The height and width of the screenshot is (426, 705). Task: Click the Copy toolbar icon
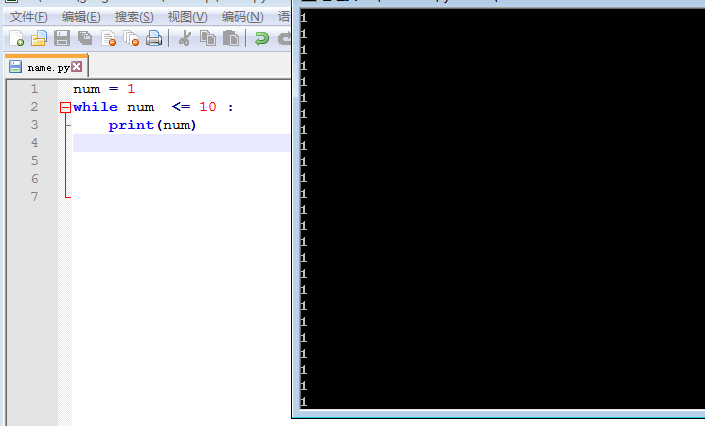tap(208, 39)
